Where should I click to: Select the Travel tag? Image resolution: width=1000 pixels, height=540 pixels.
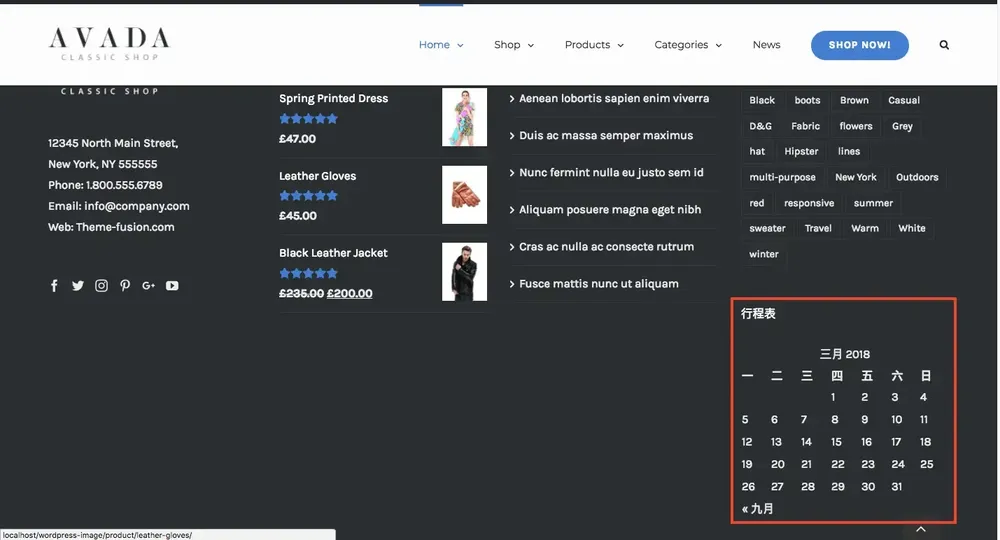tap(818, 228)
